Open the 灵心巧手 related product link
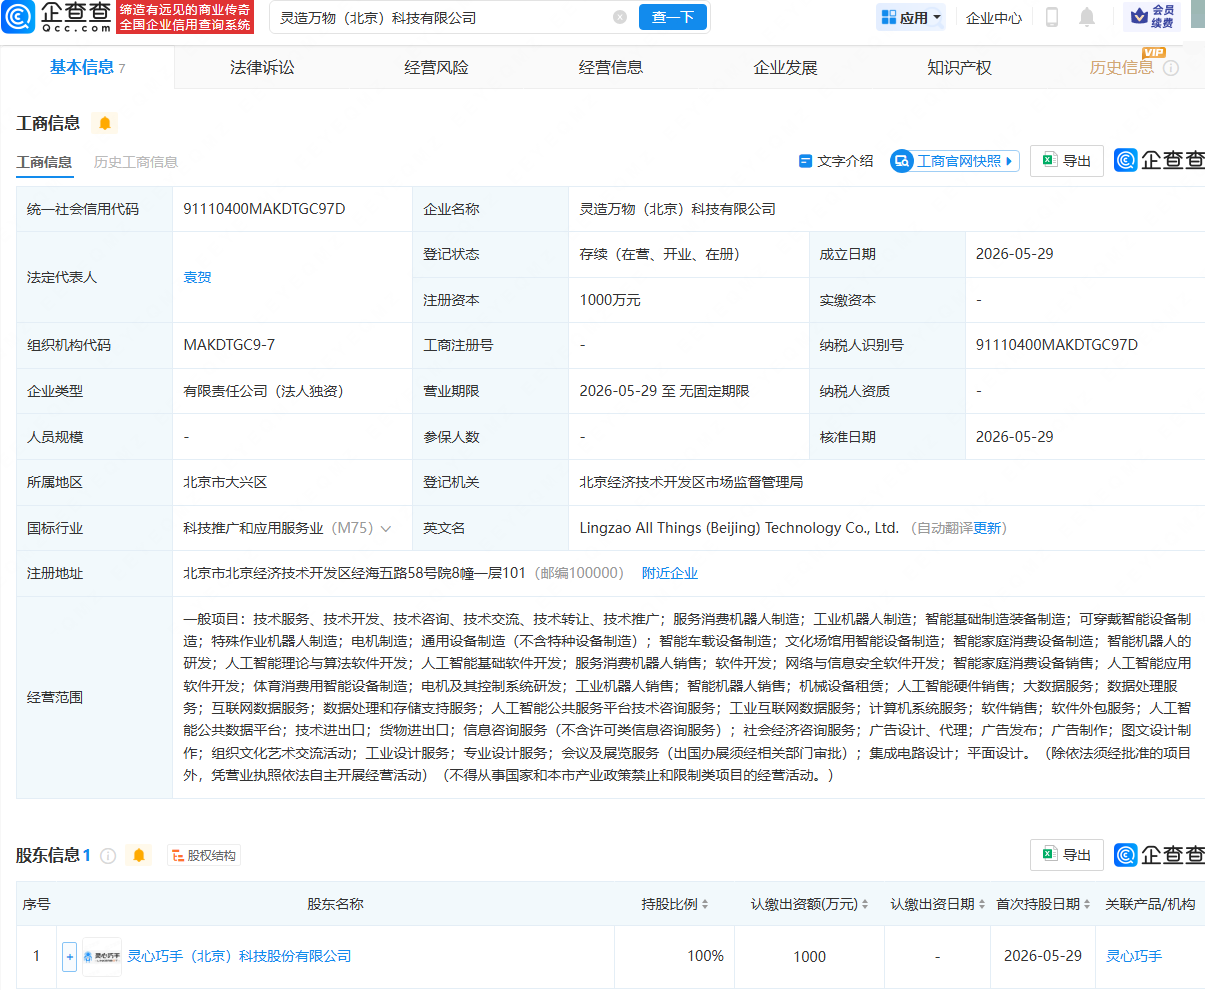This screenshot has width=1205, height=990. click(1134, 956)
